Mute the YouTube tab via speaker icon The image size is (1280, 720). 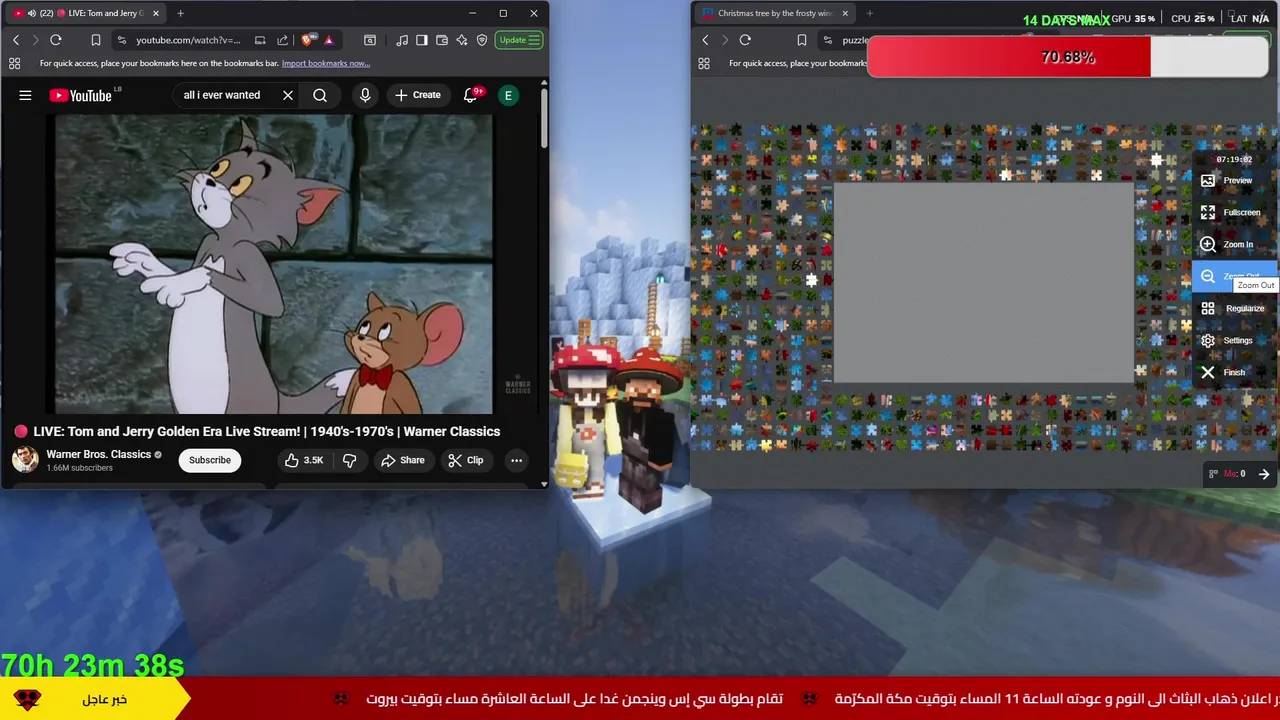click(31, 13)
